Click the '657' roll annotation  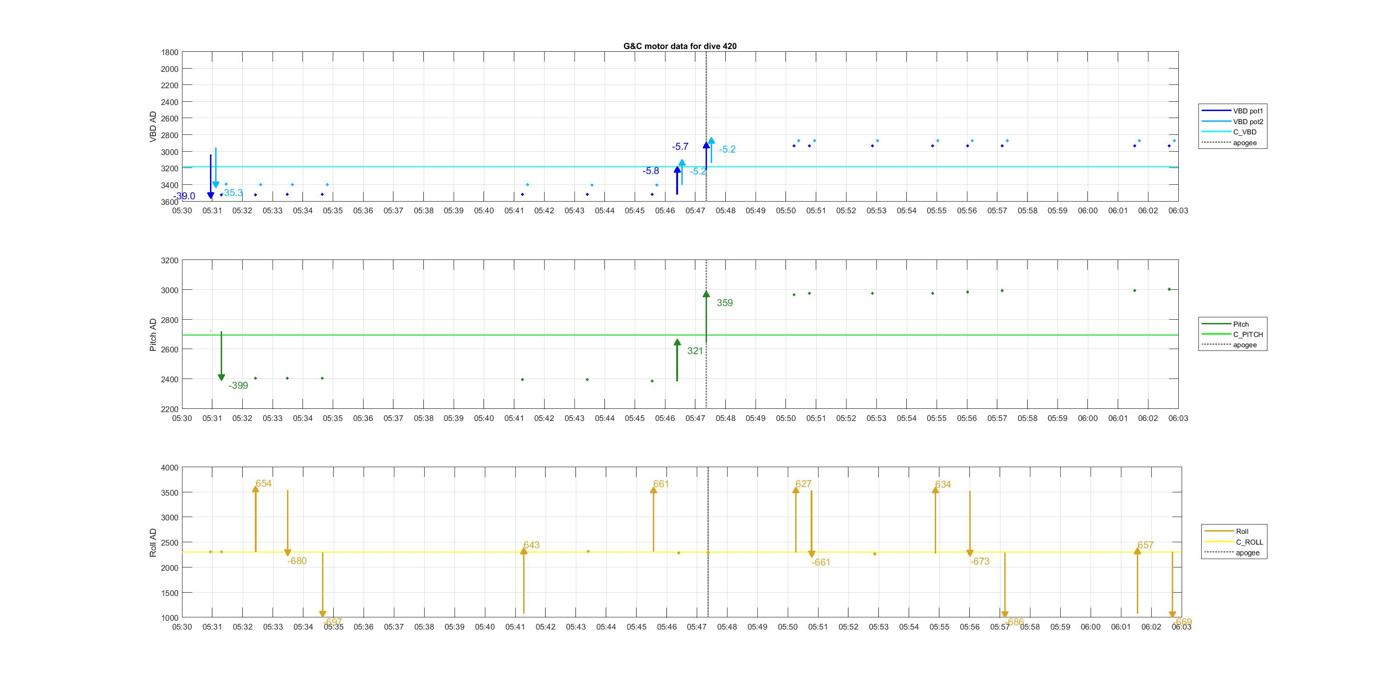click(x=1145, y=545)
